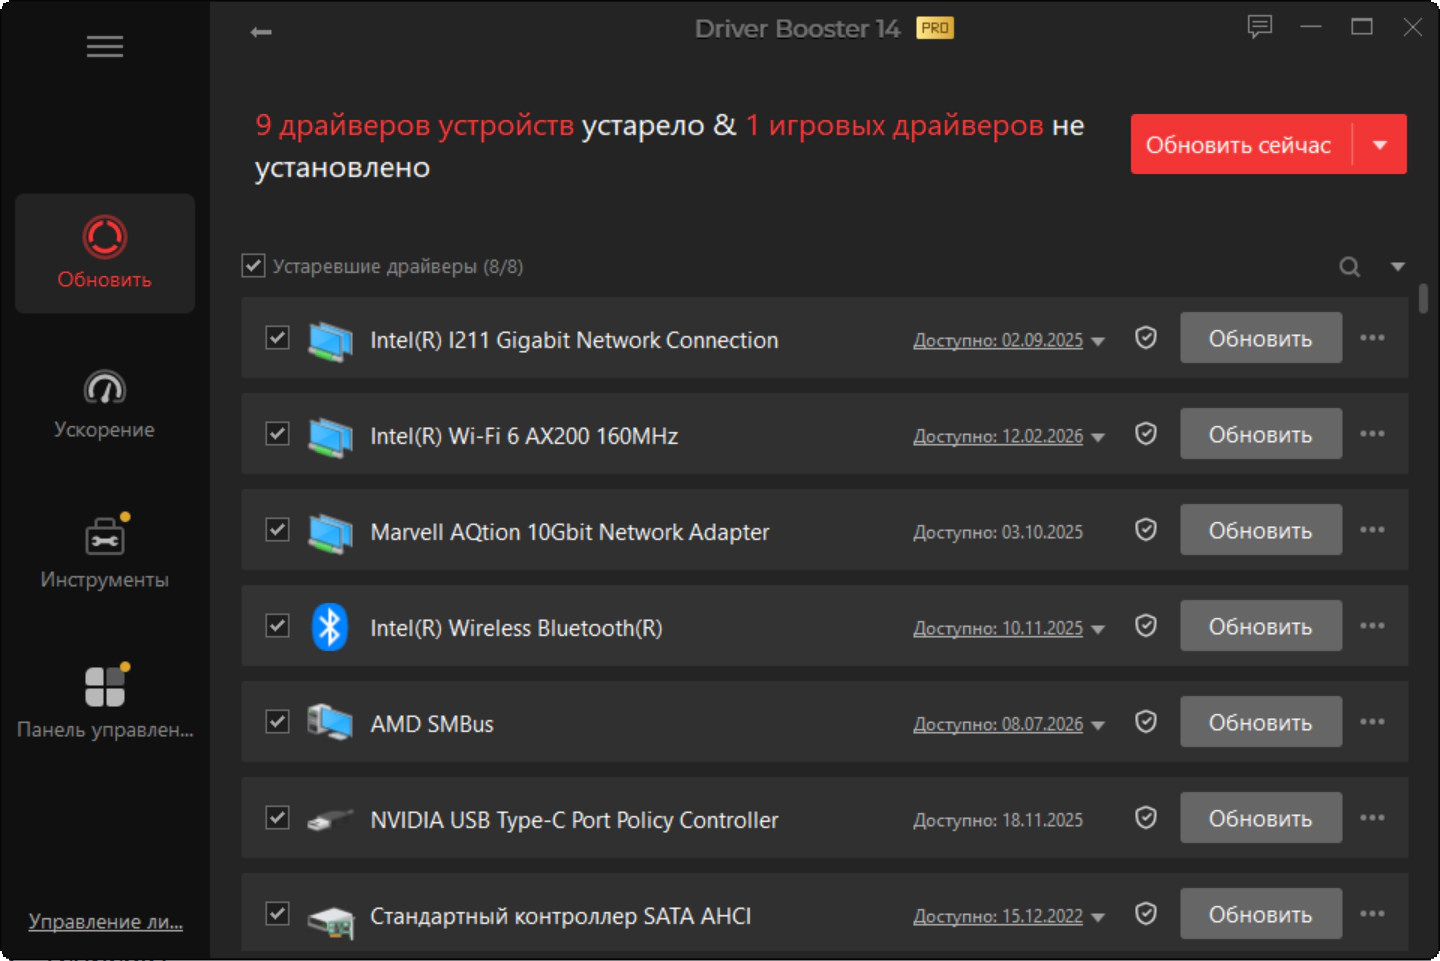Click the driver list vertical scrollbar

1423,299
